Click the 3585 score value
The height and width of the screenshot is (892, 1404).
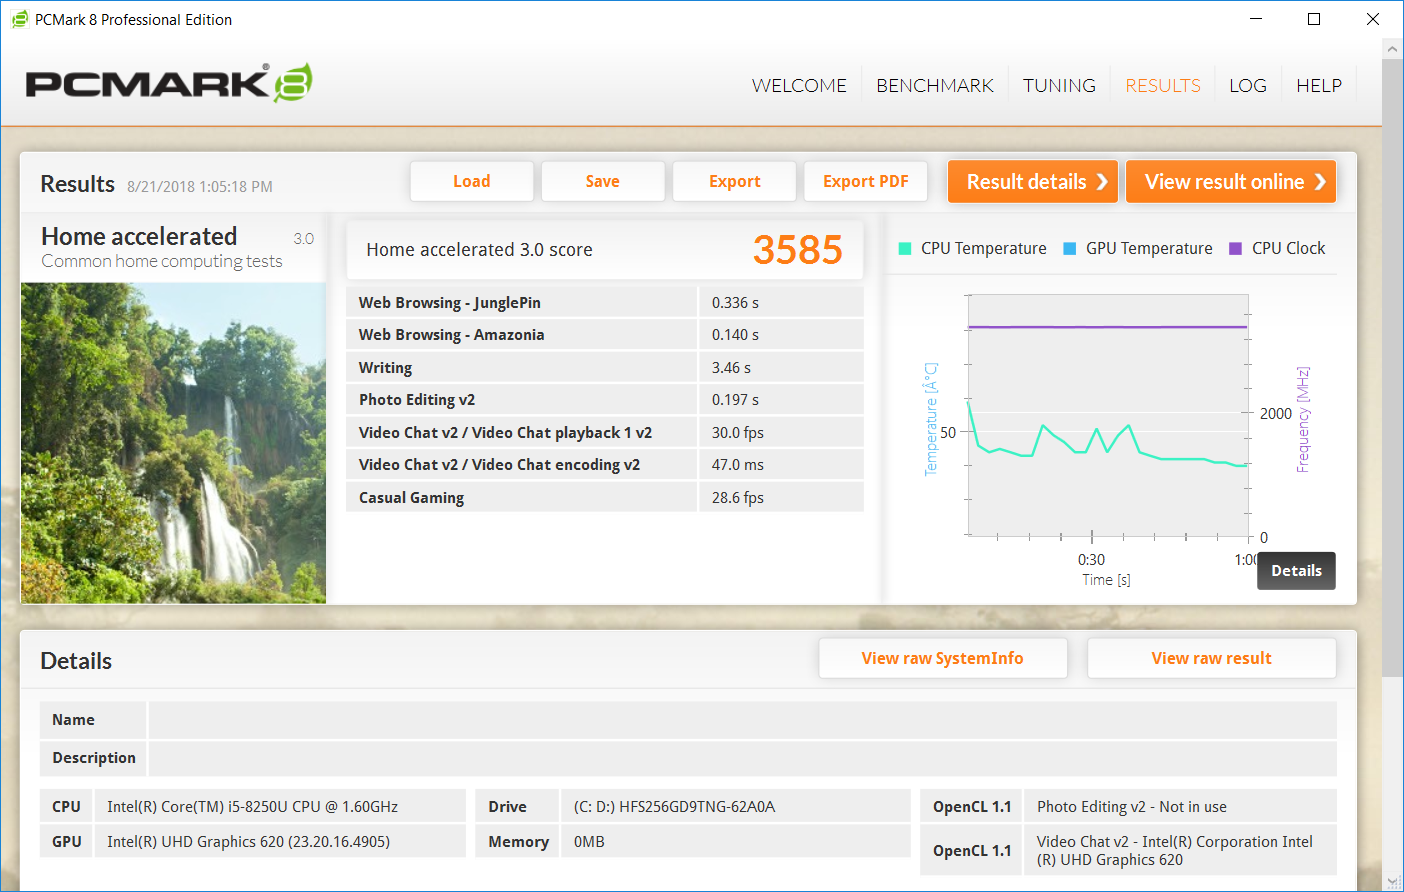pos(798,250)
